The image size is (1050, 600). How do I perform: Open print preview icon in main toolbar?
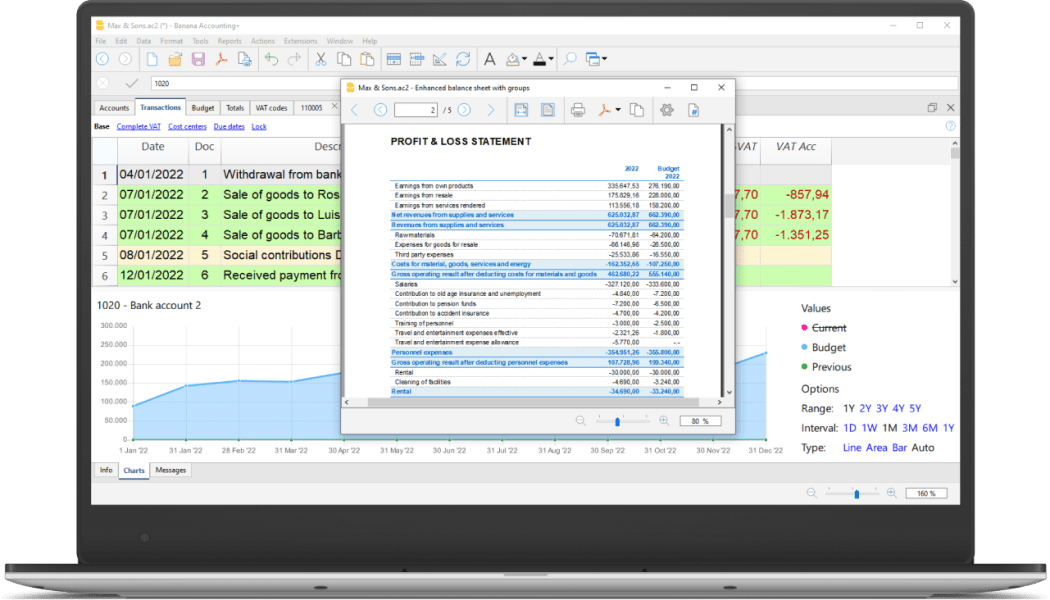(x=244, y=60)
